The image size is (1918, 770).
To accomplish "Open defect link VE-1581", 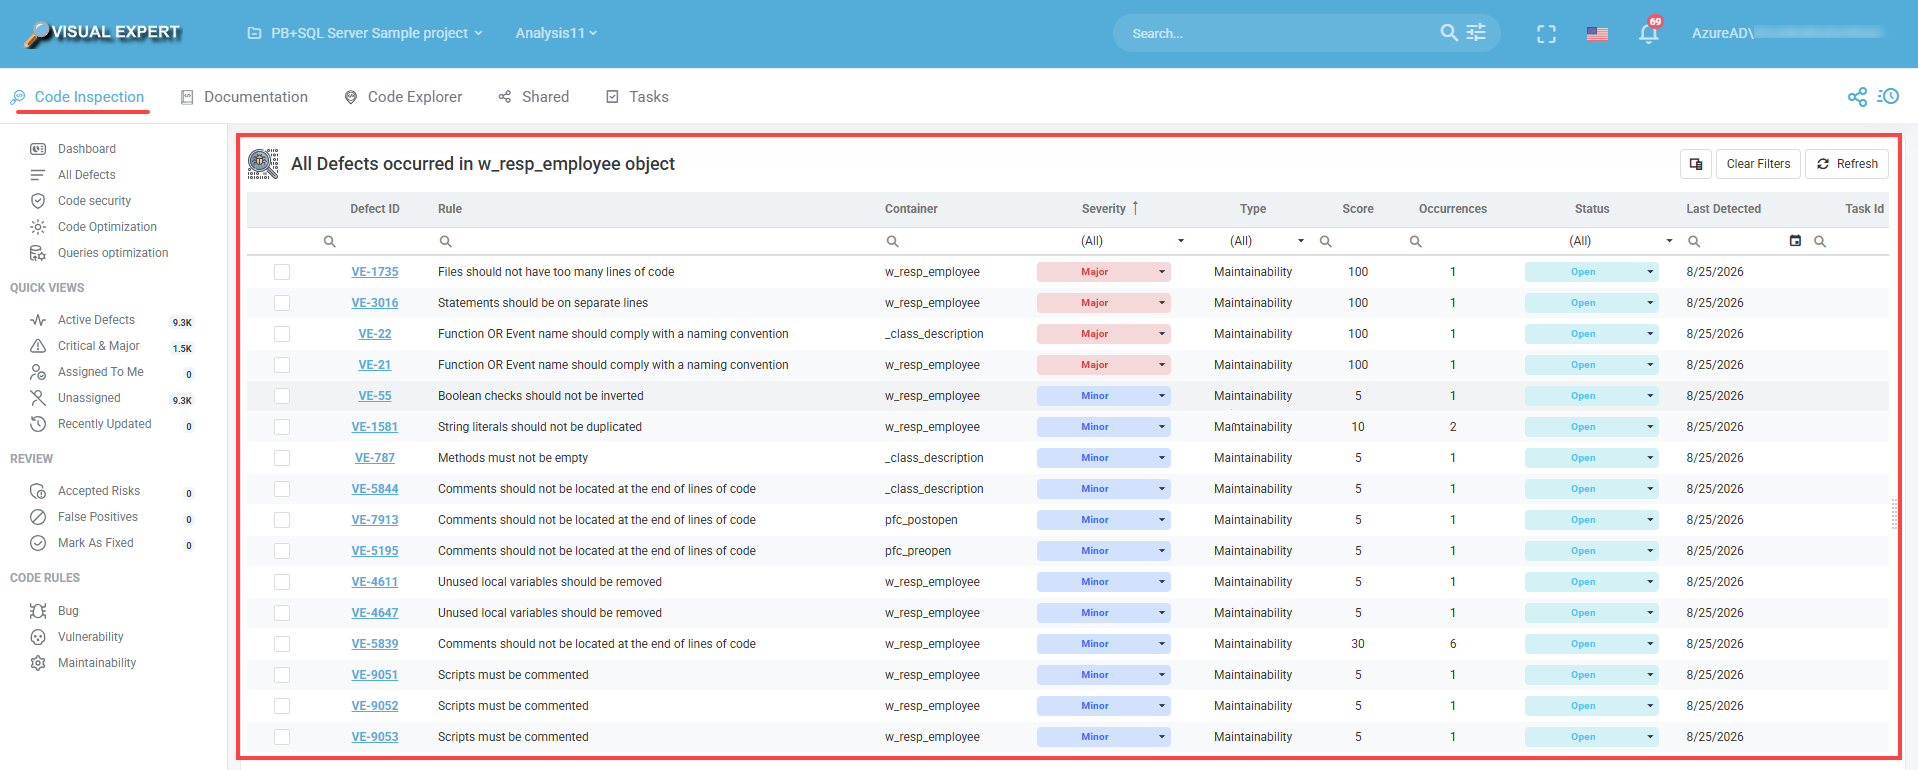I will pyautogui.click(x=375, y=427).
